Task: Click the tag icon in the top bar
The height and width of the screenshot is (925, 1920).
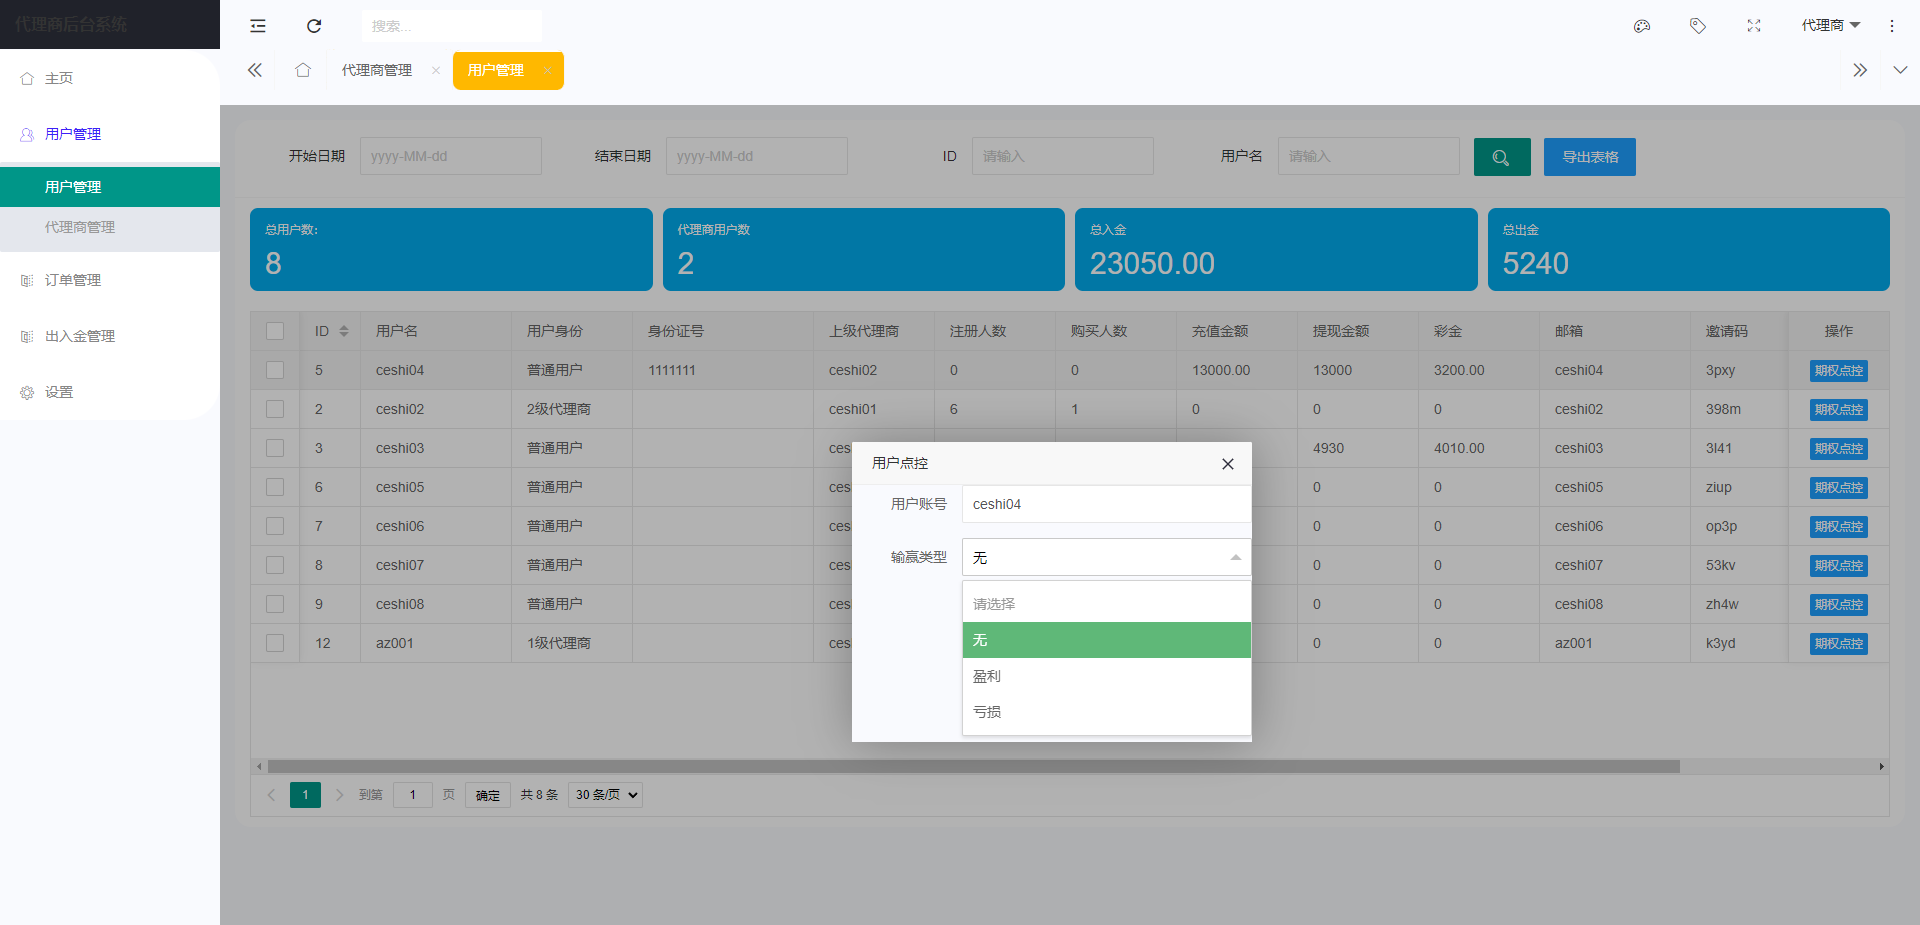Action: [1697, 26]
